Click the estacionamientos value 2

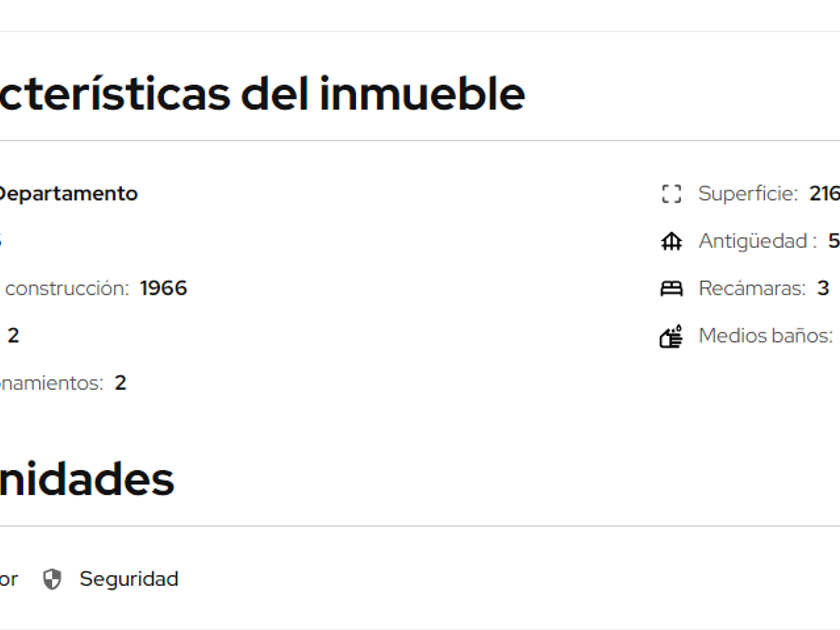coord(120,383)
